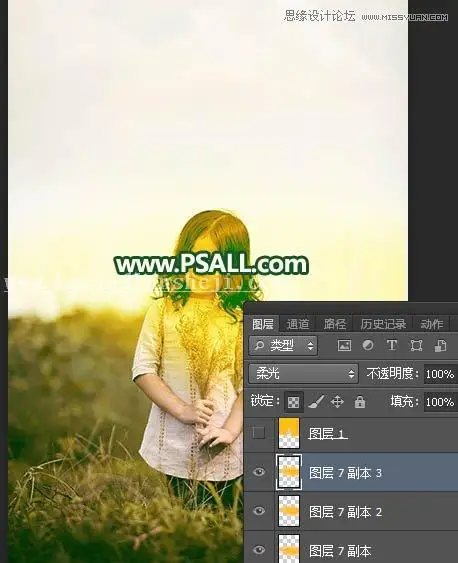This screenshot has width=458, height=563.
Task: Open the 不透明度 opacity value field
Action: point(440,374)
